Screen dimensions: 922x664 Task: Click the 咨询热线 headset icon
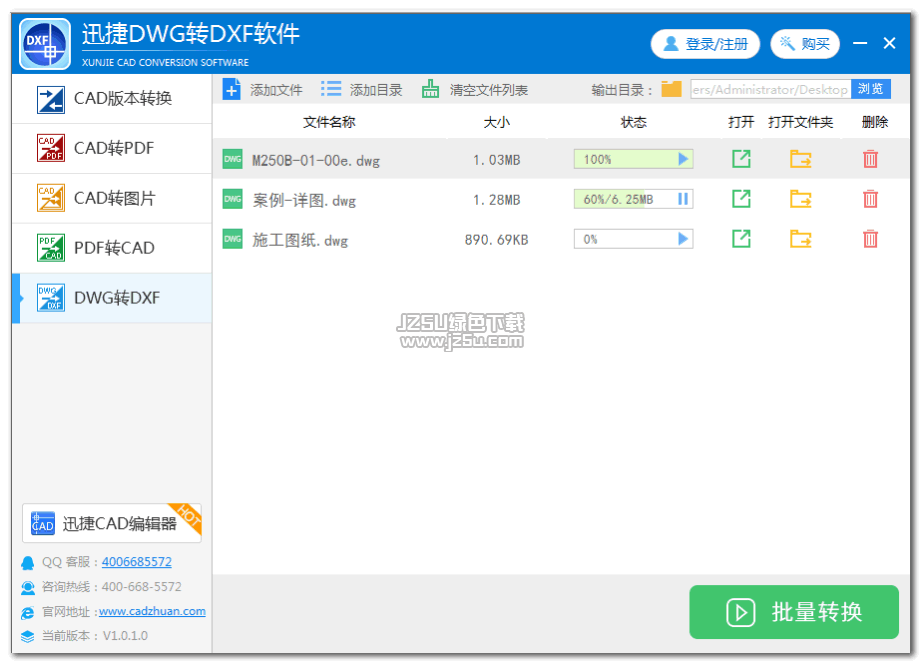pyautogui.click(x=28, y=588)
